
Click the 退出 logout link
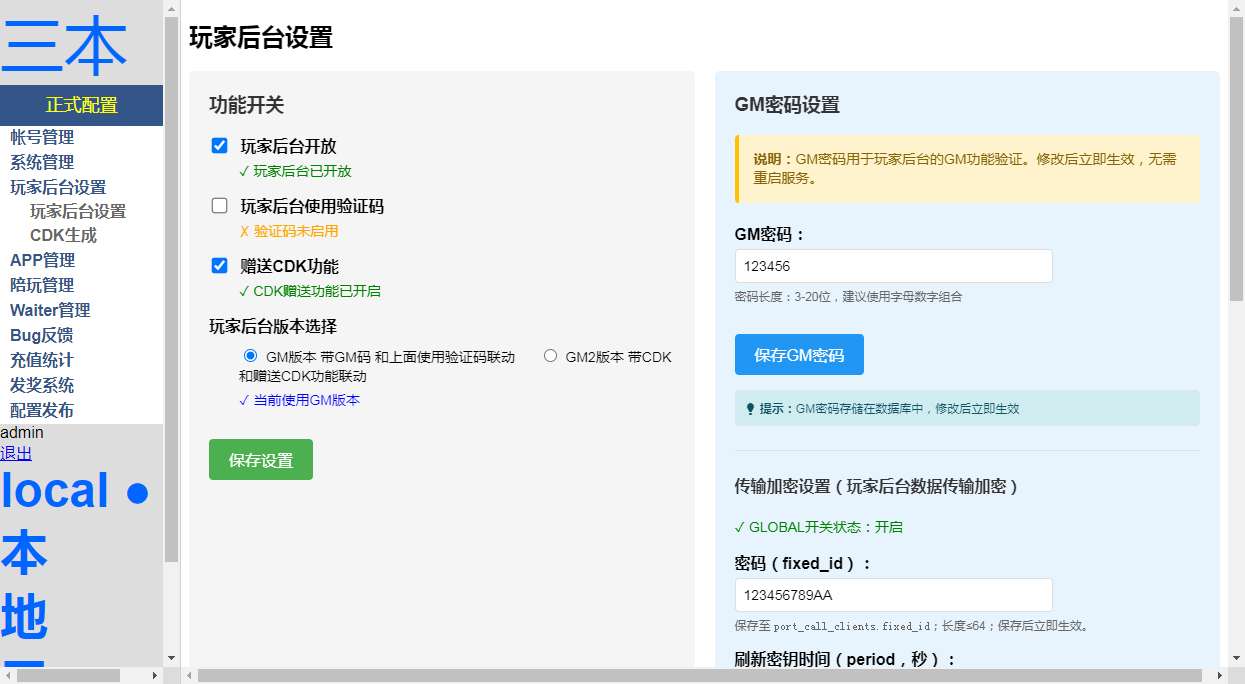click(x=16, y=454)
